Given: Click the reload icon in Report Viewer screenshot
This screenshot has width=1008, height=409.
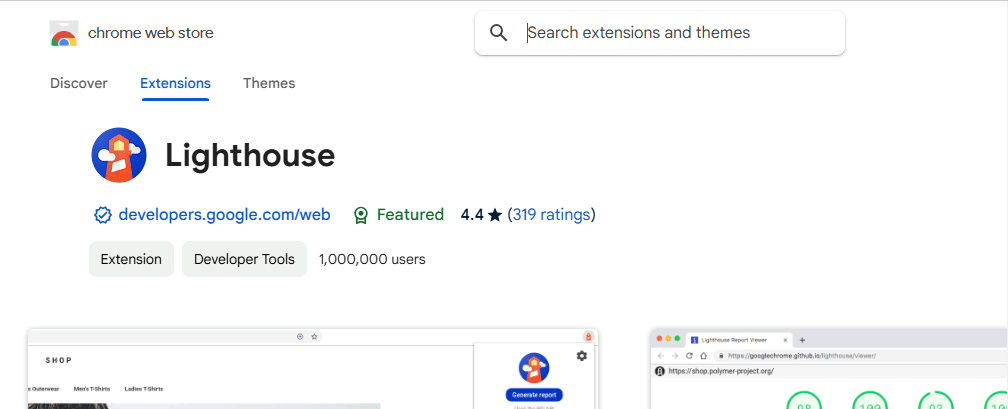Looking at the screenshot, I should (x=689, y=356).
